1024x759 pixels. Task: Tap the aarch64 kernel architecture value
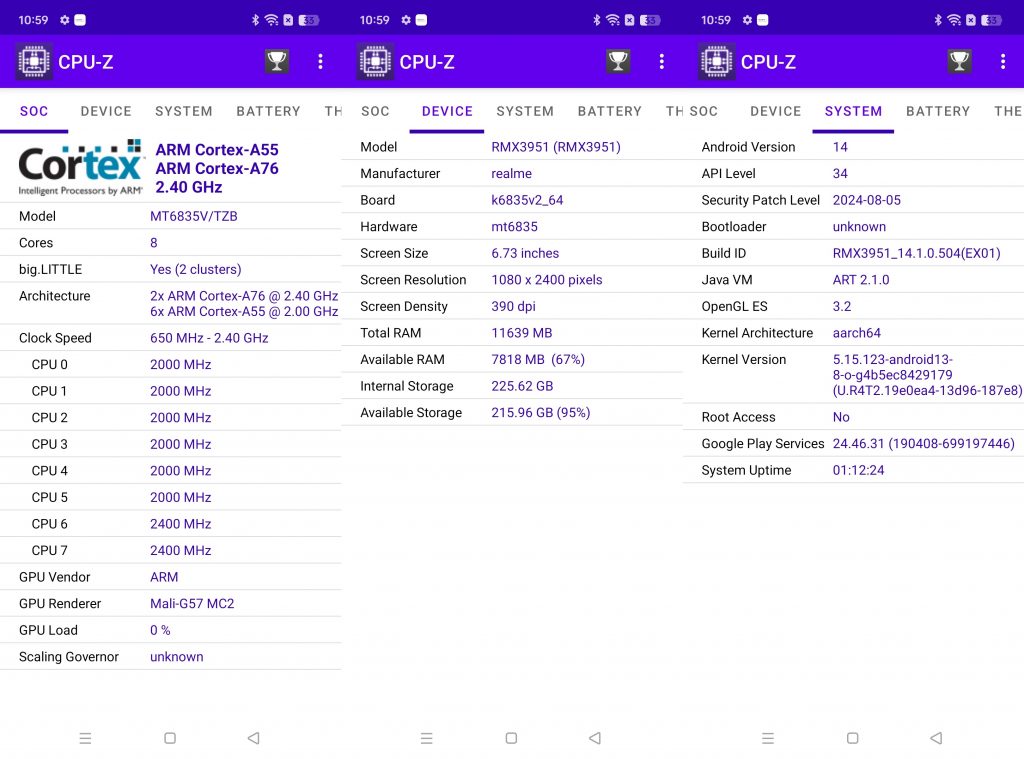(856, 333)
